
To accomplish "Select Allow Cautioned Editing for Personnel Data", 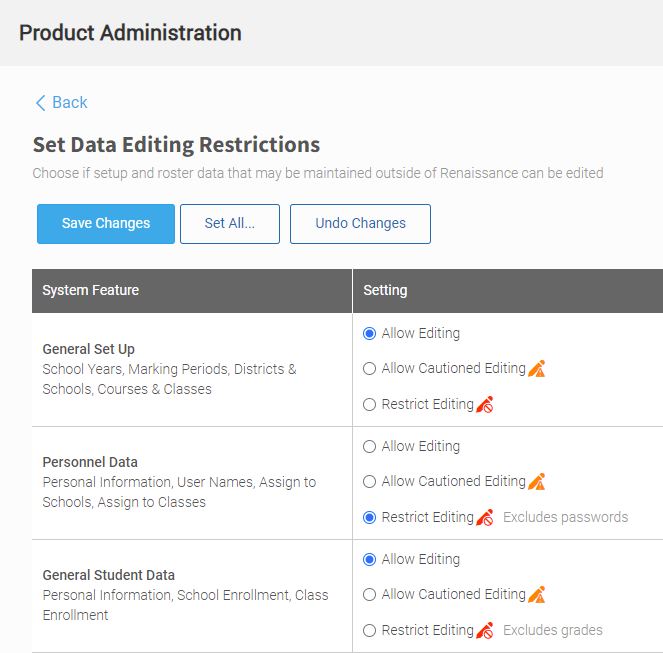I will click(x=369, y=482).
